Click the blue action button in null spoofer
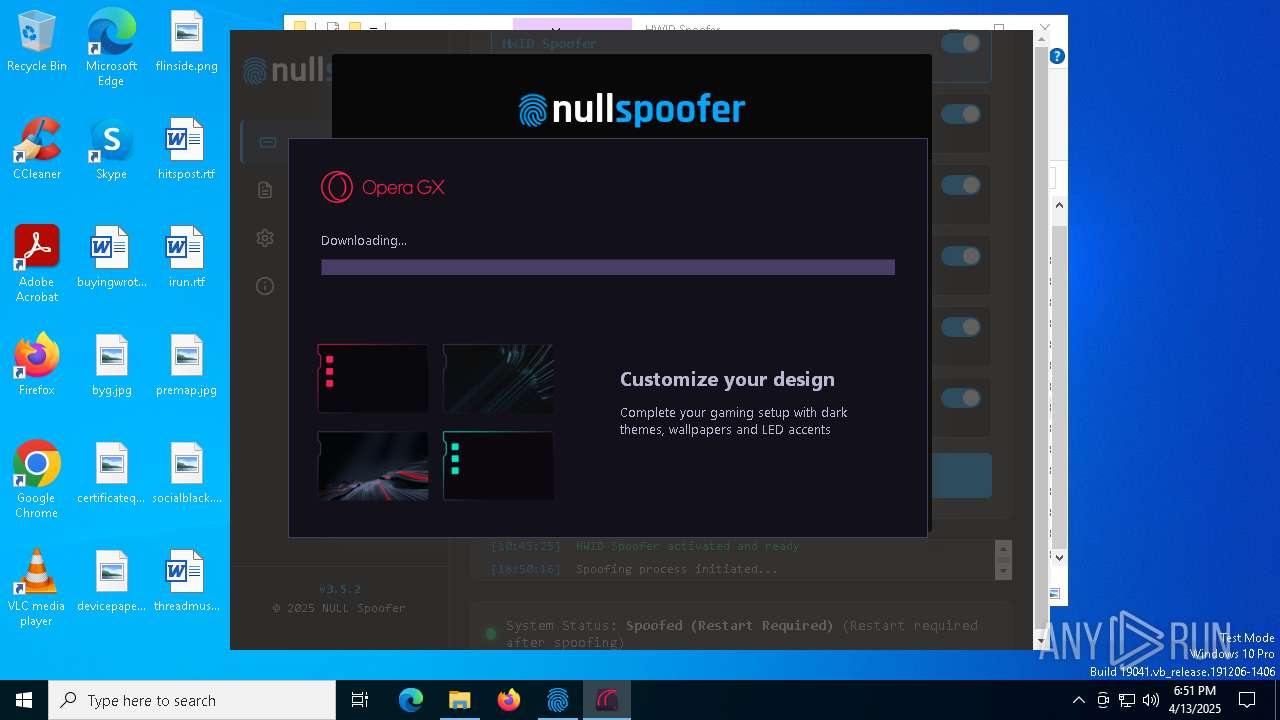 [x=961, y=476]
